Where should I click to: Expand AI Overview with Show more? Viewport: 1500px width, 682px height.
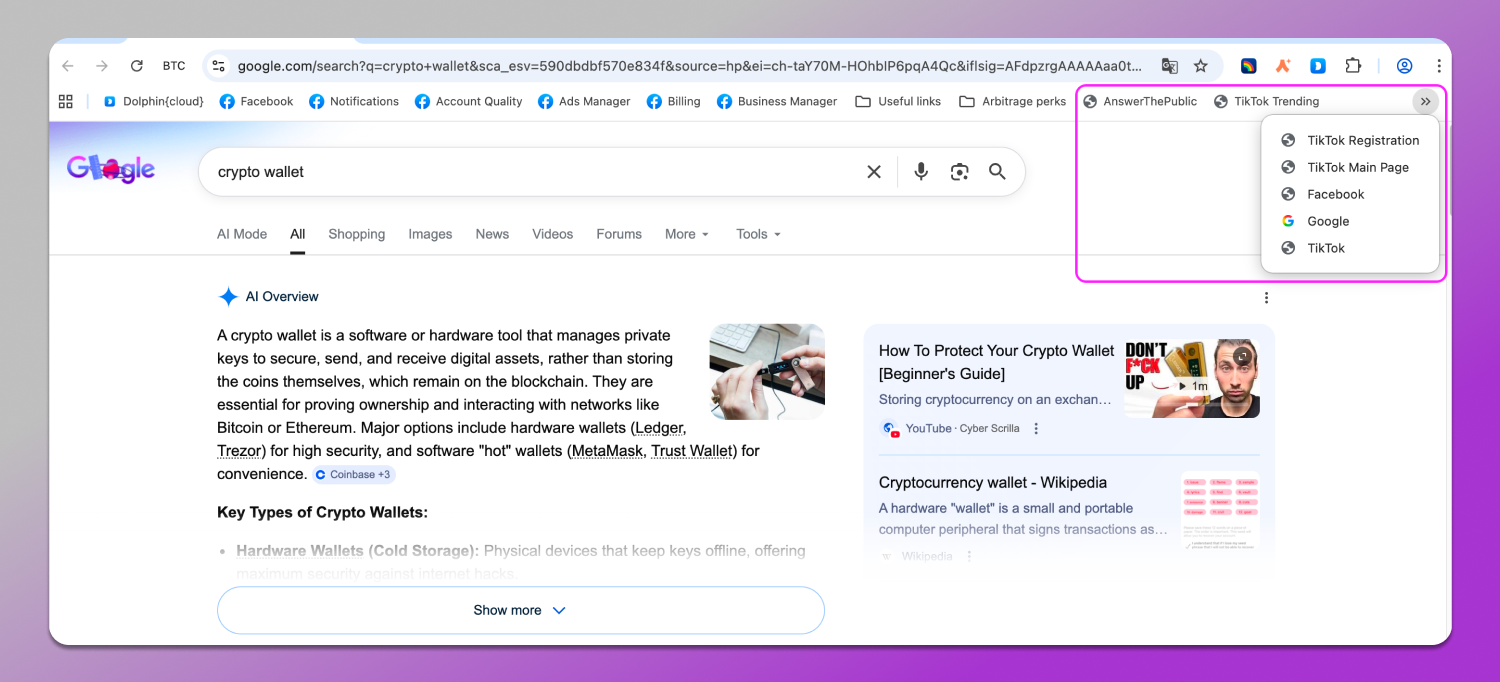(x=520, y=610)
